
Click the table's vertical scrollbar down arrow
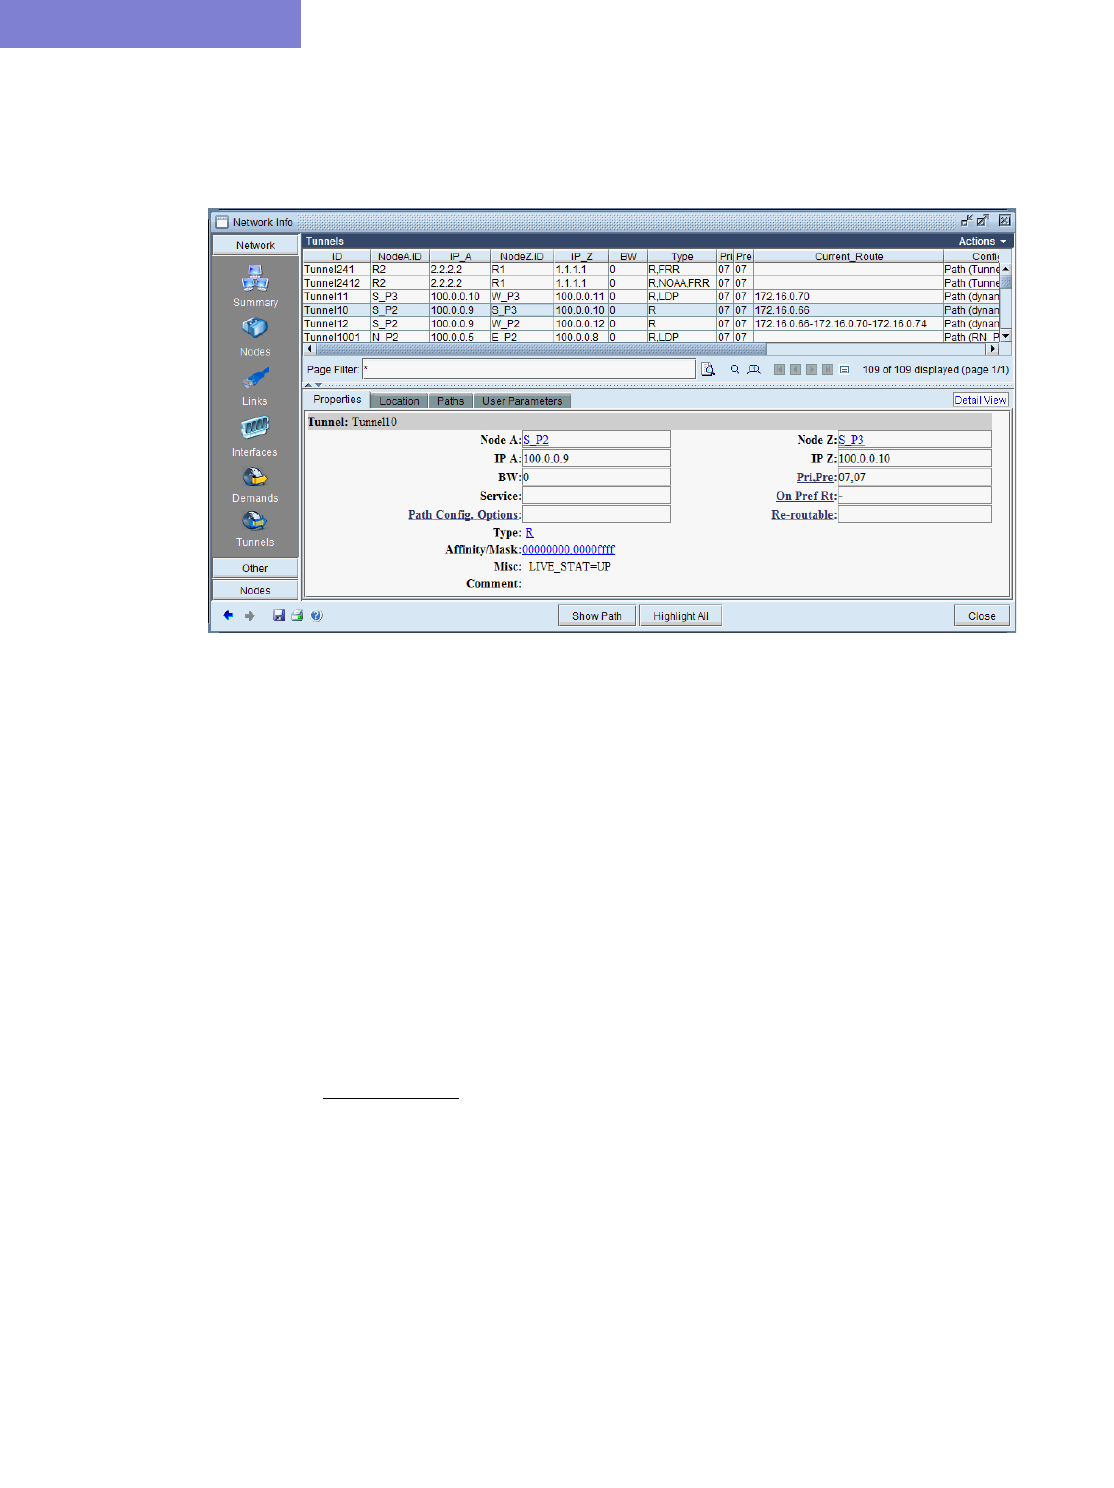(1005, 337)
